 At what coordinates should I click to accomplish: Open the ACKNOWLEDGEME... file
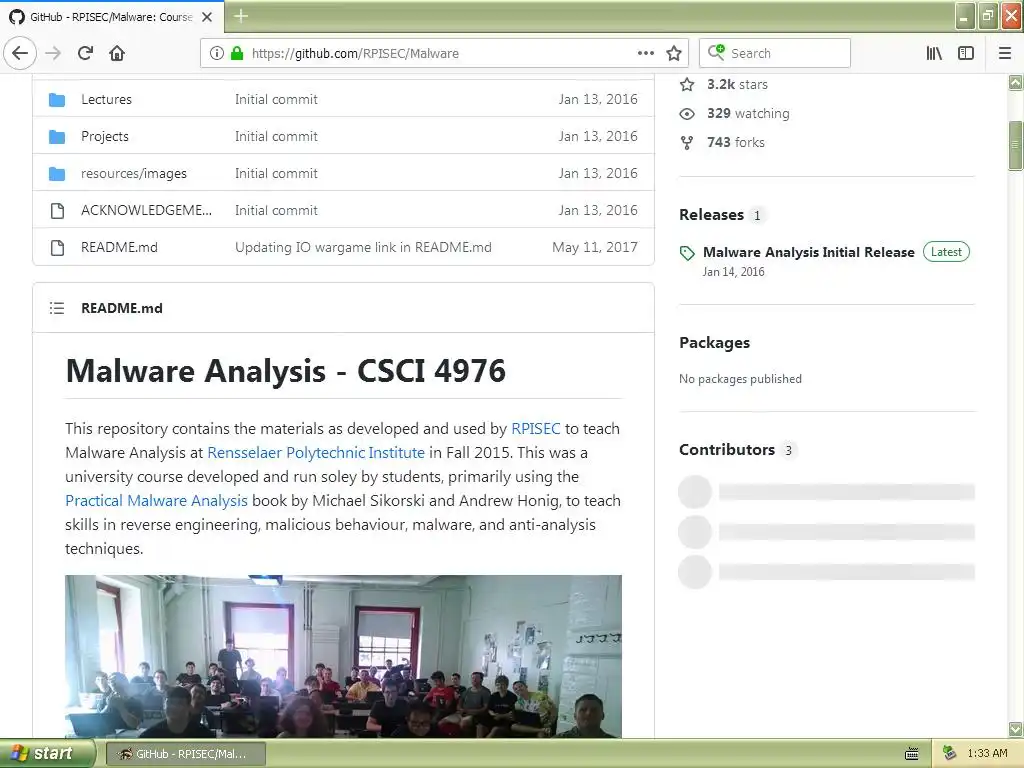pos(146,210)
